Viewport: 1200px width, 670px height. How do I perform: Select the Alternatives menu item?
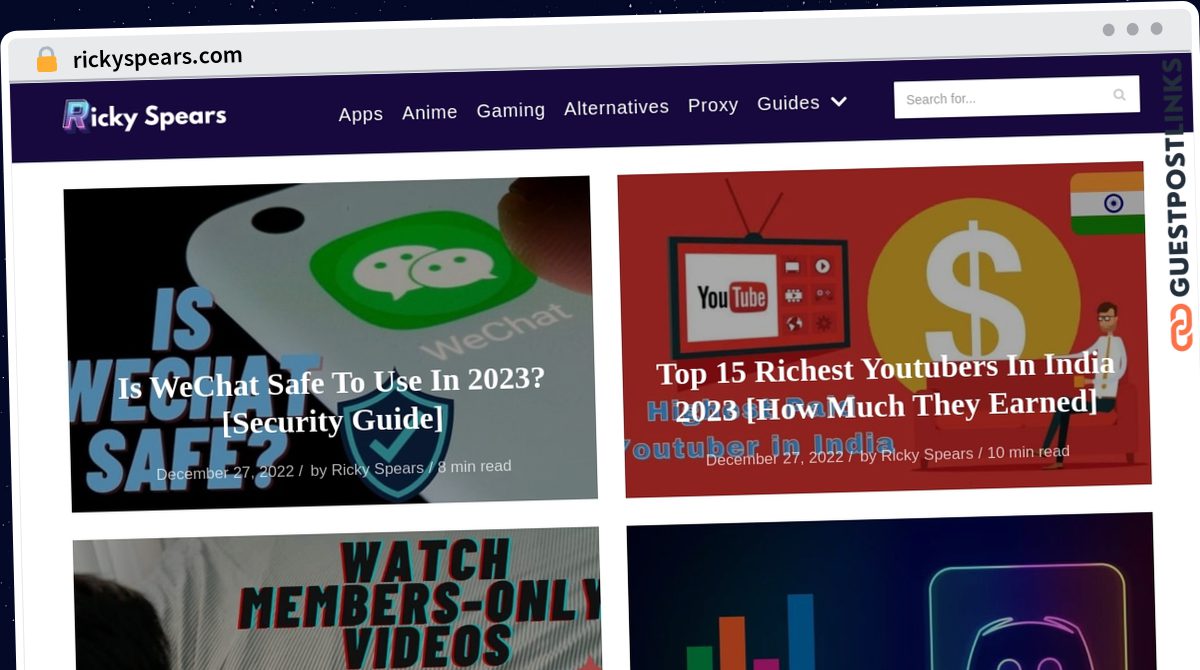click(616, 107)
